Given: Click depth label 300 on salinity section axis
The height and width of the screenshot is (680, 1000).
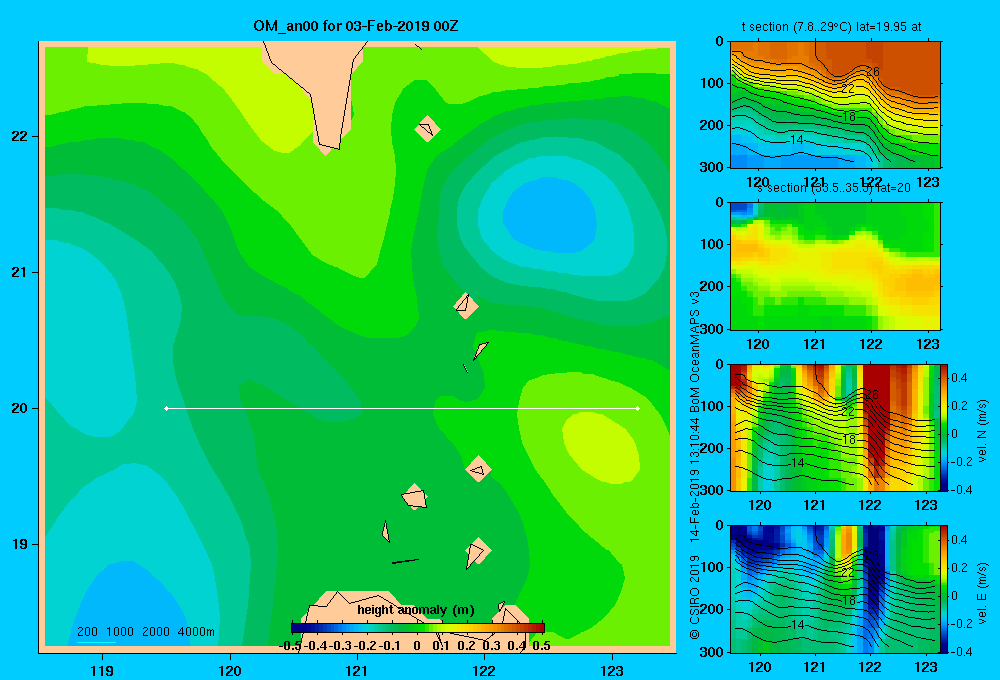Looking at the screenshot, I should coord(712,329).
